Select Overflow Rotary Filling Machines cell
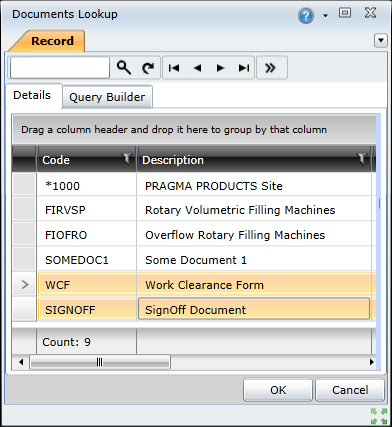This screenshot has width=392, height=427. (254, 235)
